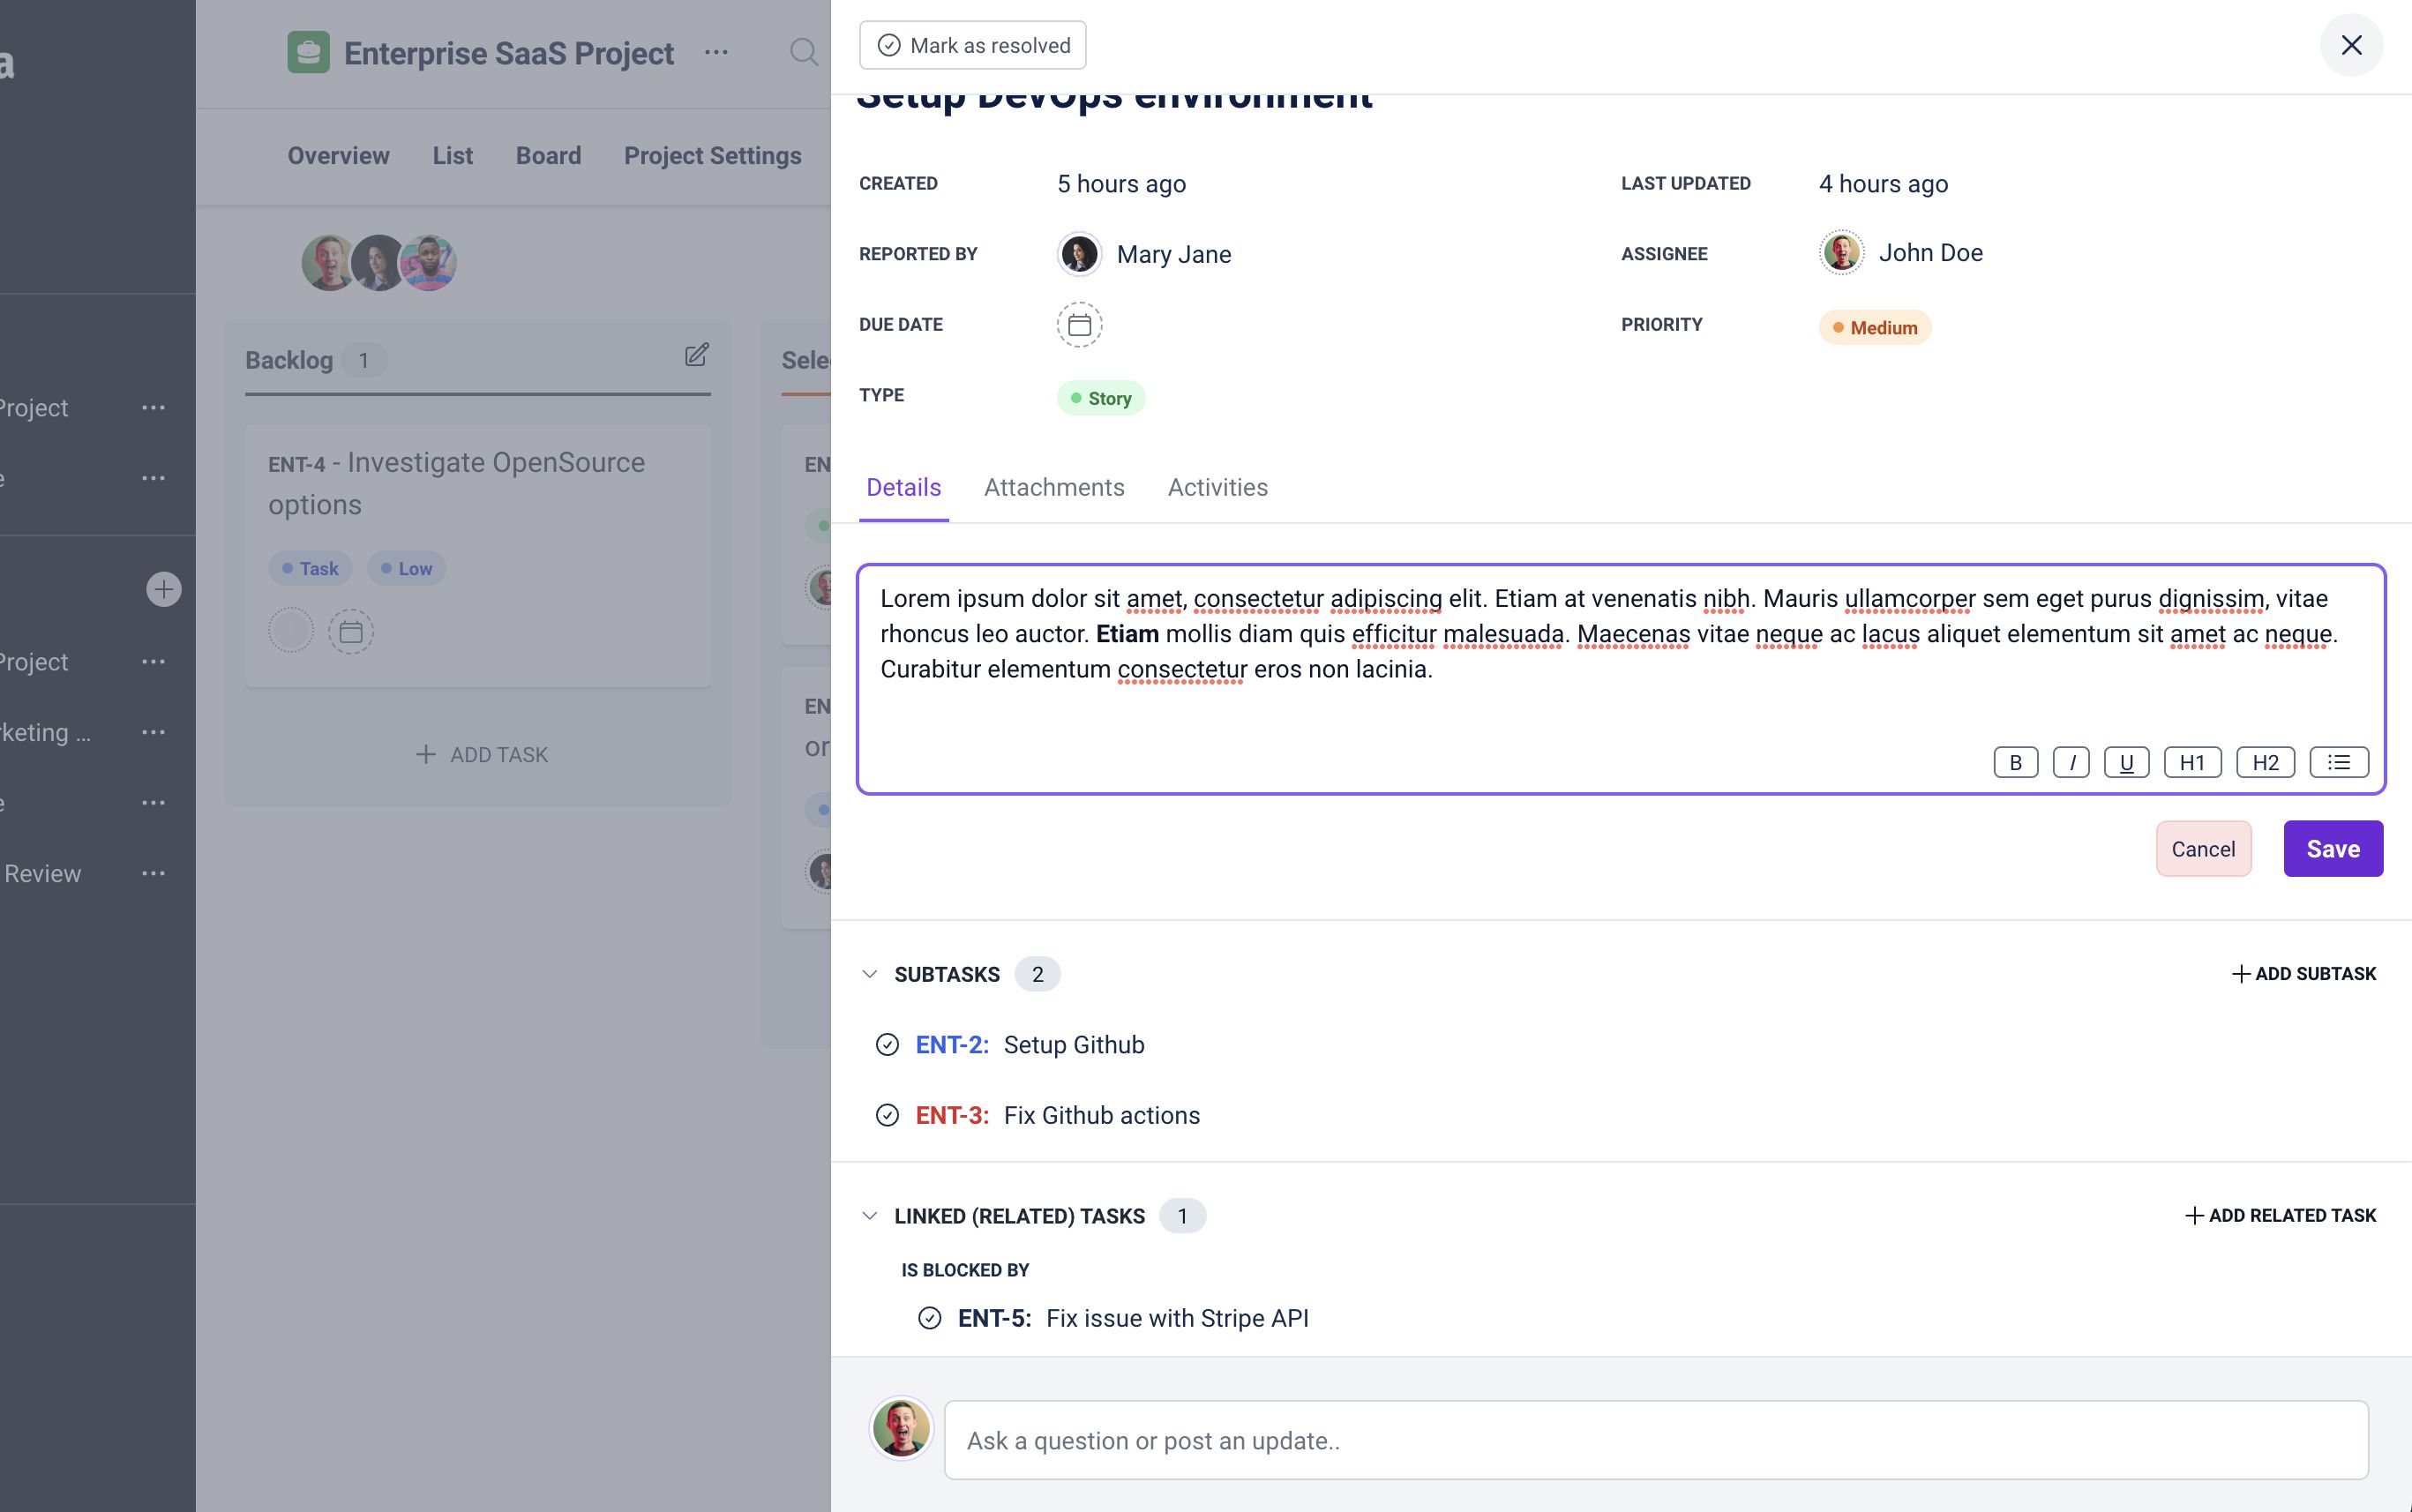
Task: Insert H2 heading in description
Action: pyautogui.click(x=2265, y=763)
